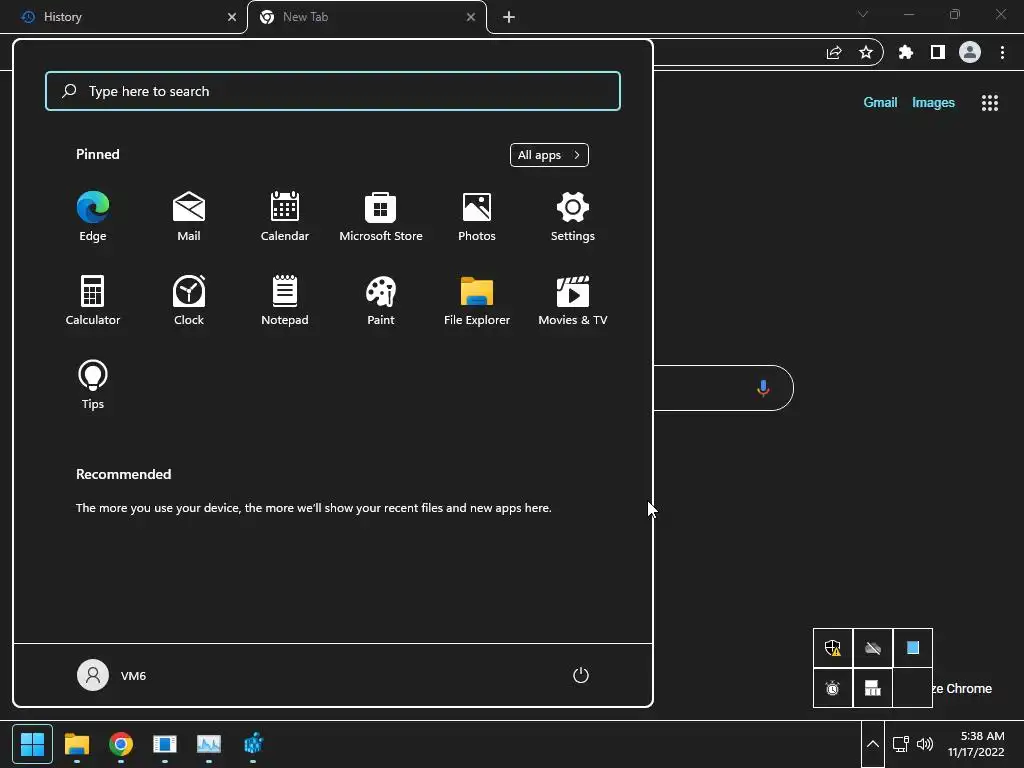Launch Movies & TV app
This screenshot has width=1024, height=768.
pos(573,300)
